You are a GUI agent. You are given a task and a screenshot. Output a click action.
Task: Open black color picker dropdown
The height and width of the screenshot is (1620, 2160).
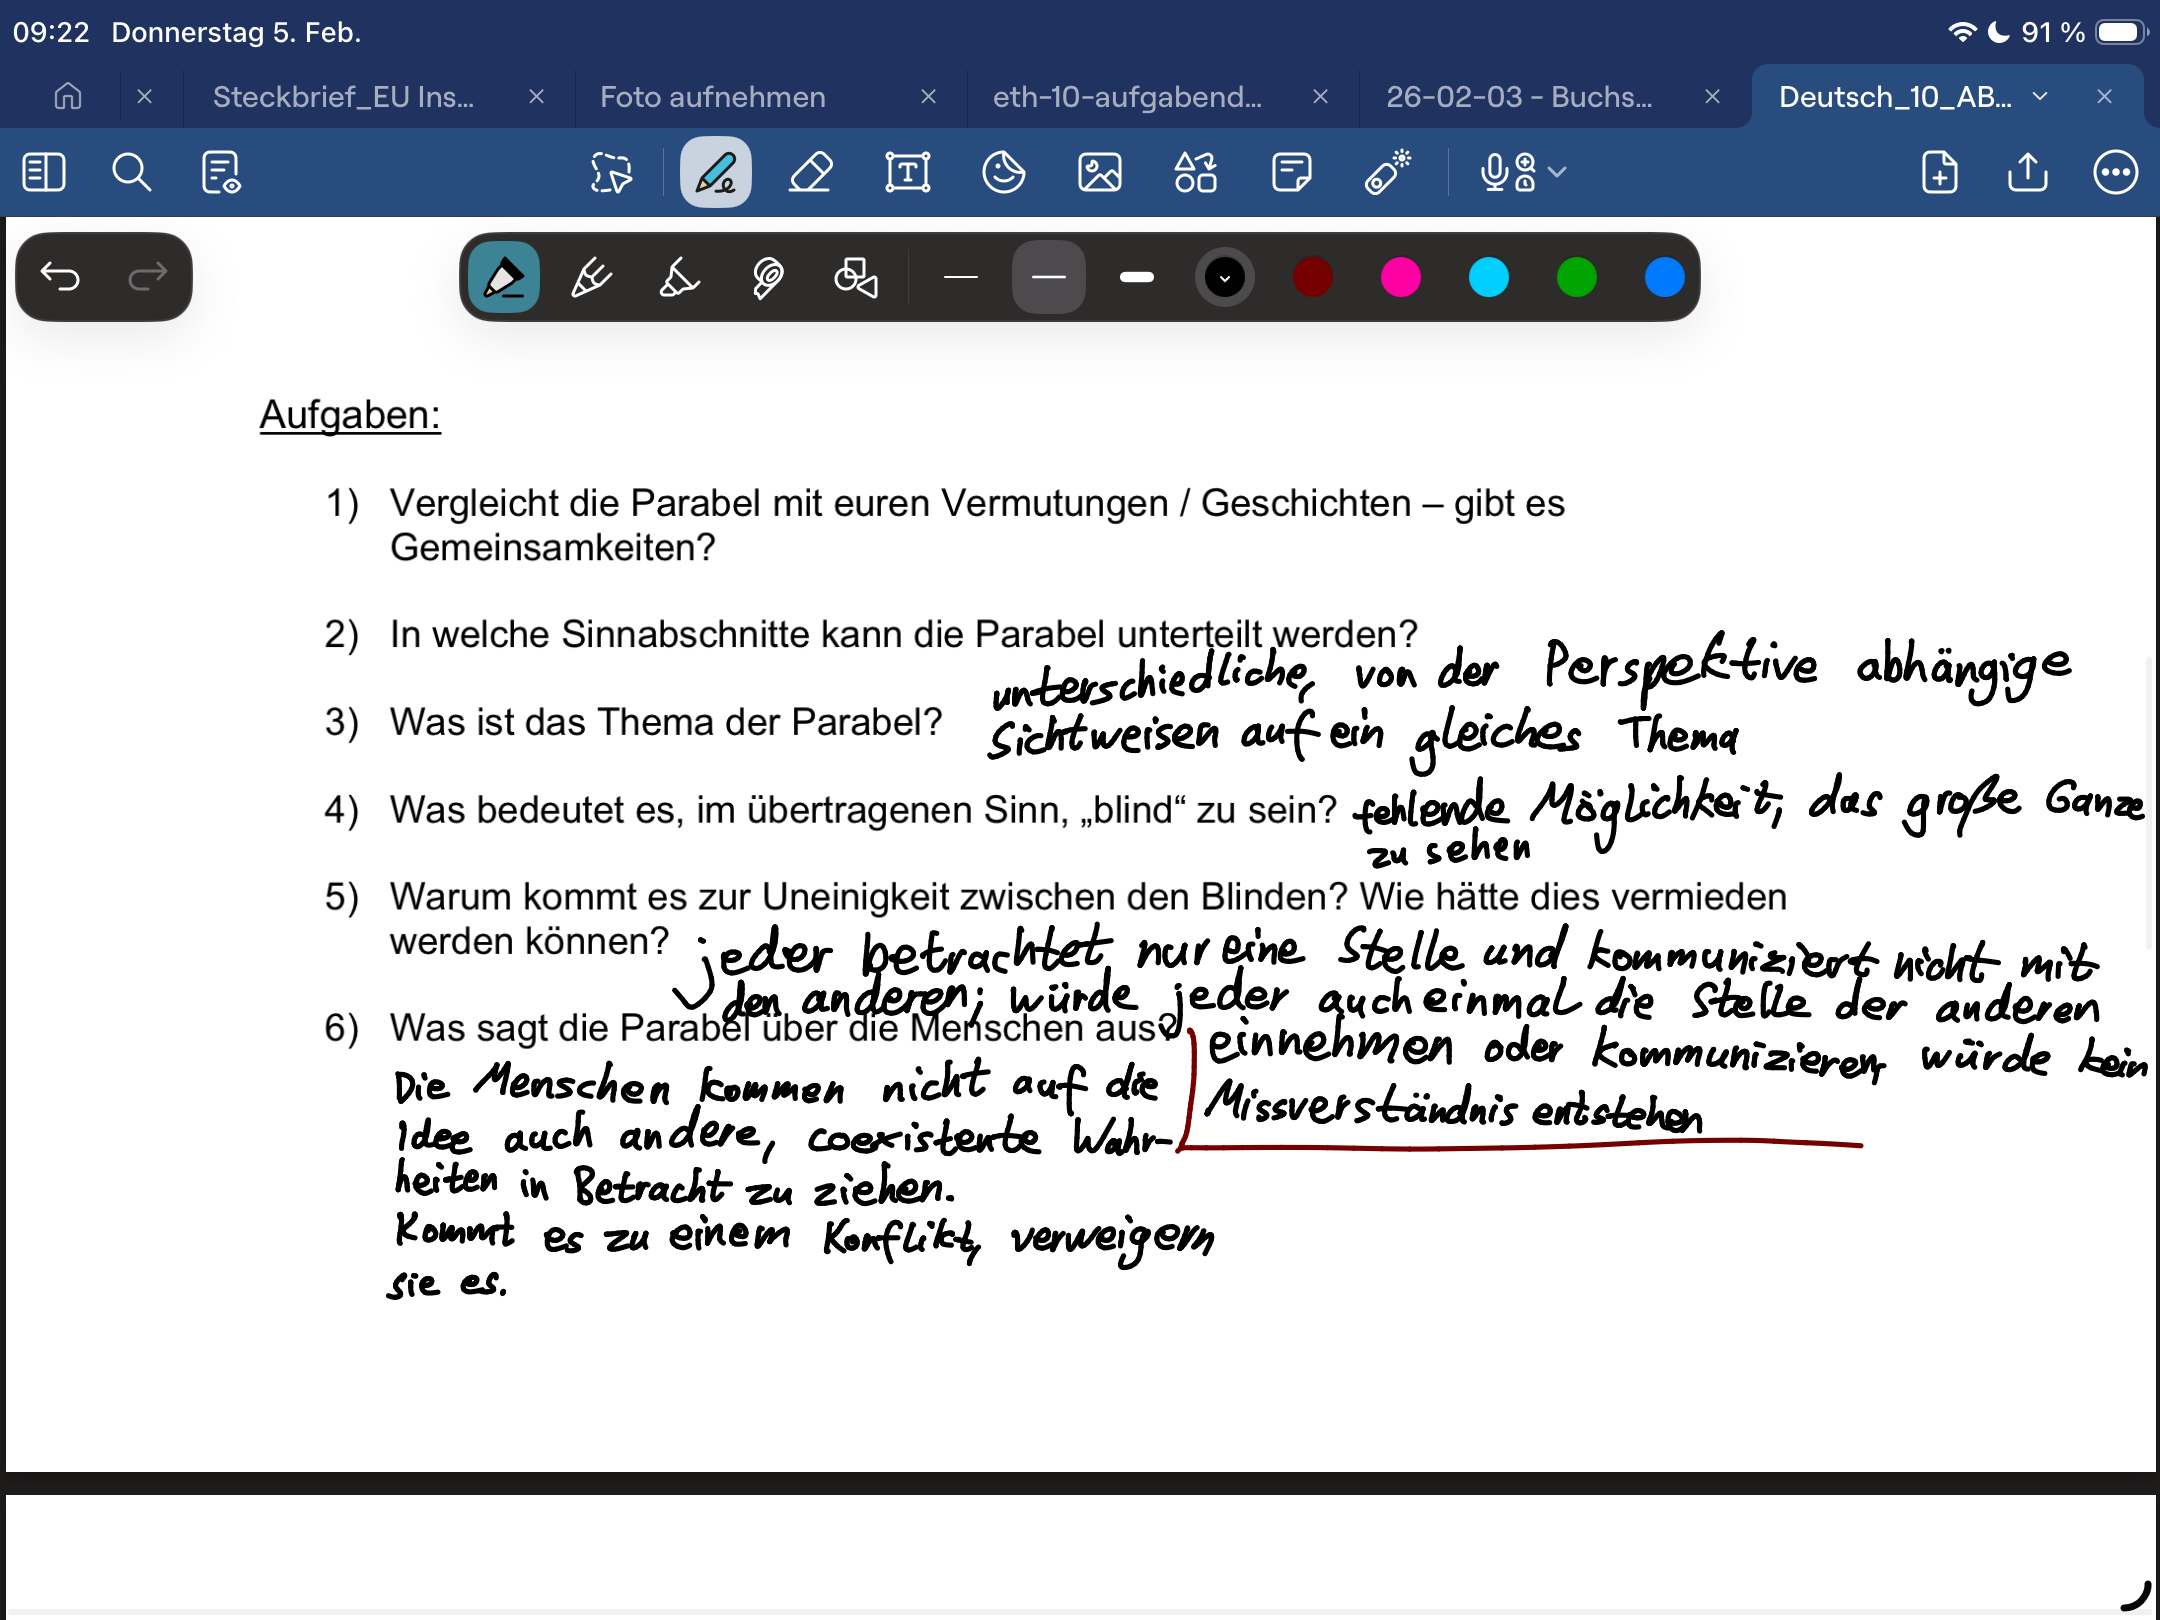1224,277
